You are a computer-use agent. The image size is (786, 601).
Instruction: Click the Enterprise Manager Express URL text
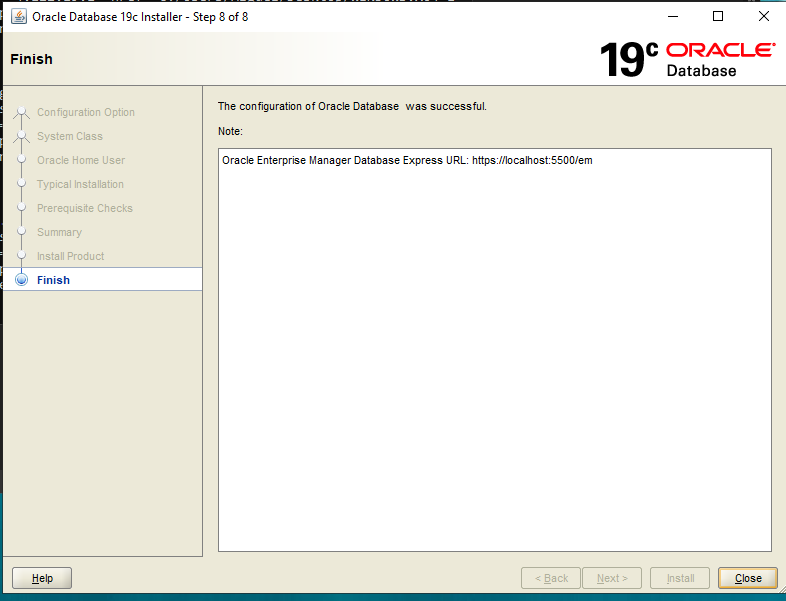[407, 160]
